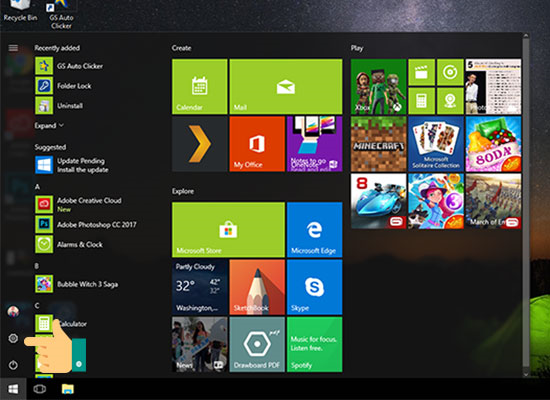The image size is (550, 400).
Task: Click the Power button
Action: [13, 365]
